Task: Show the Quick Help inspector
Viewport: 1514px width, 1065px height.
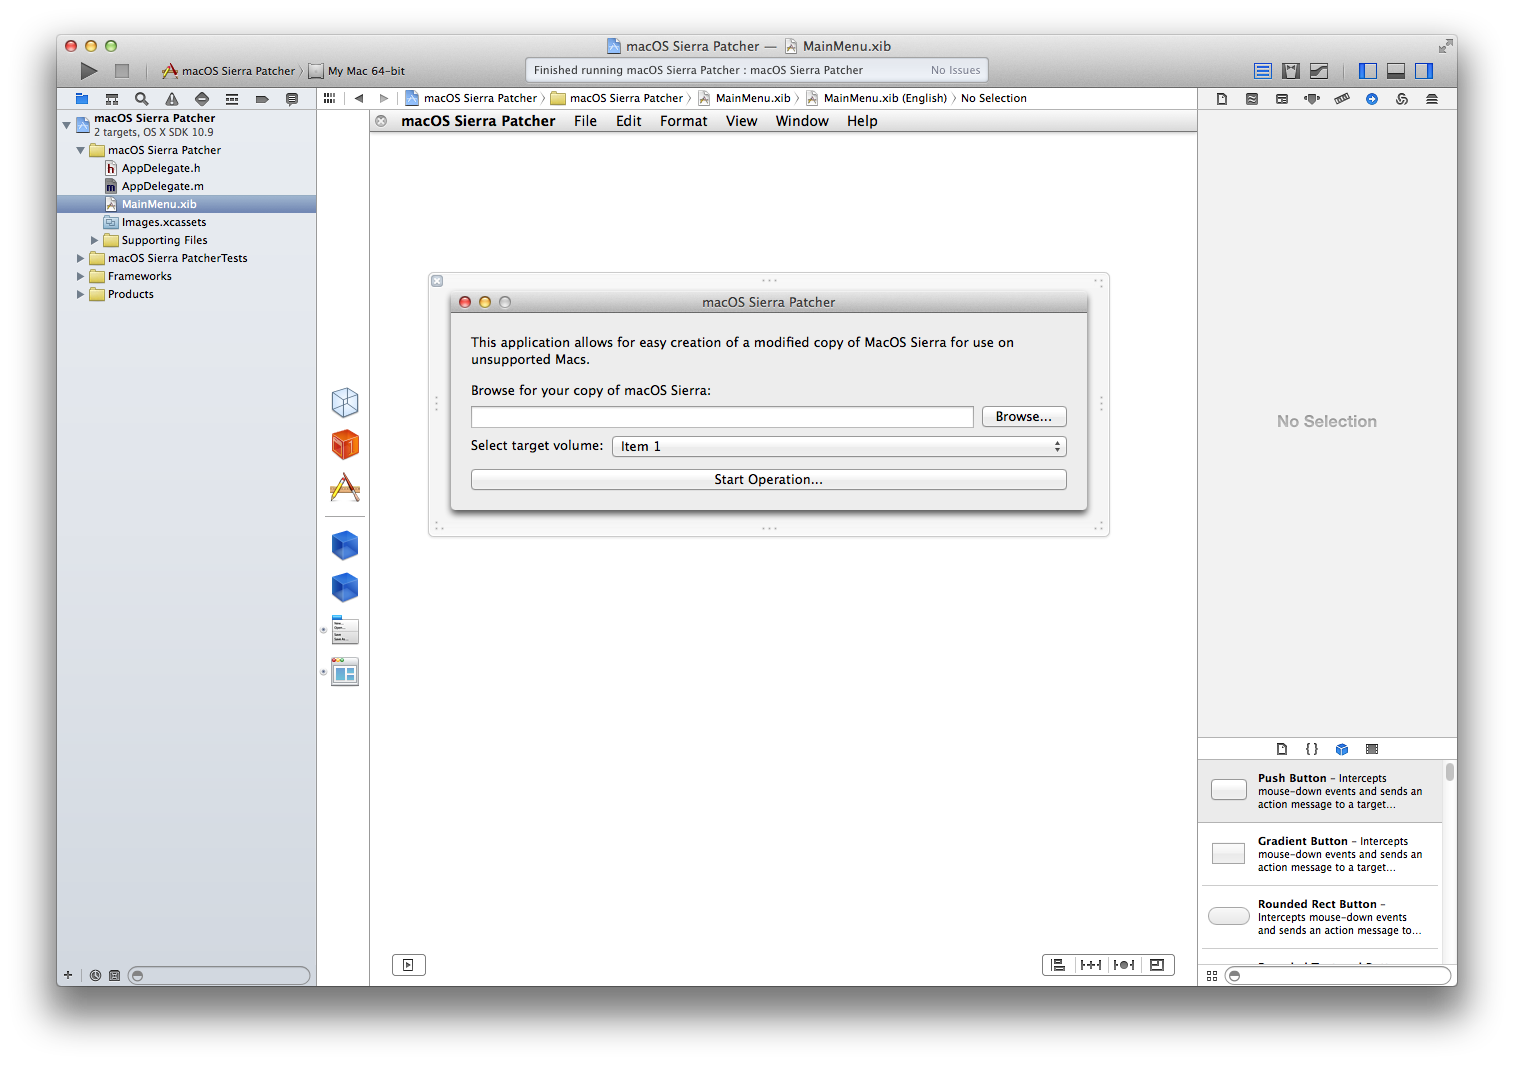Action: click(1252, 99)
